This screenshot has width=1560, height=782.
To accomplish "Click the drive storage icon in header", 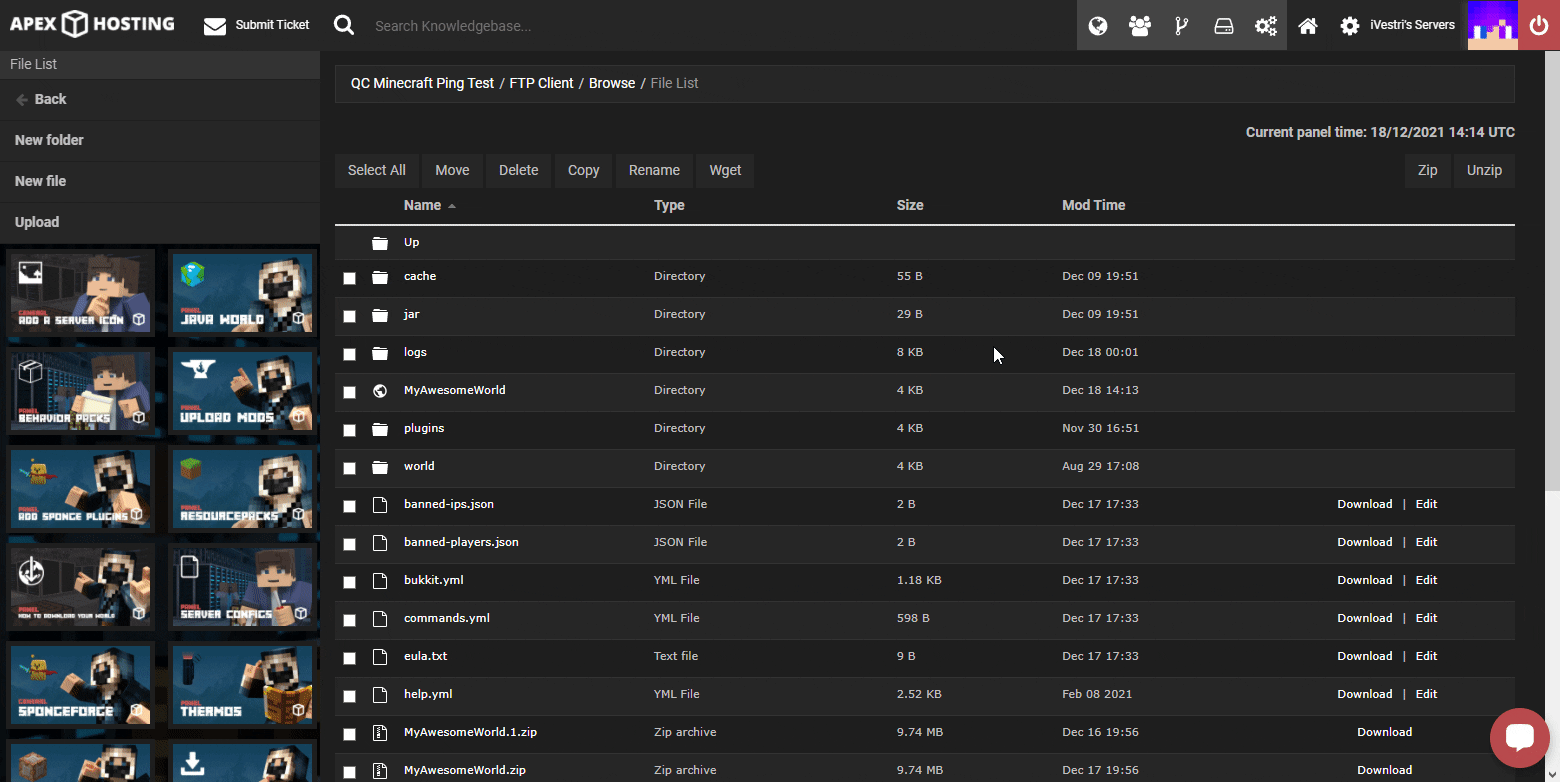I will pos(1224,26).
